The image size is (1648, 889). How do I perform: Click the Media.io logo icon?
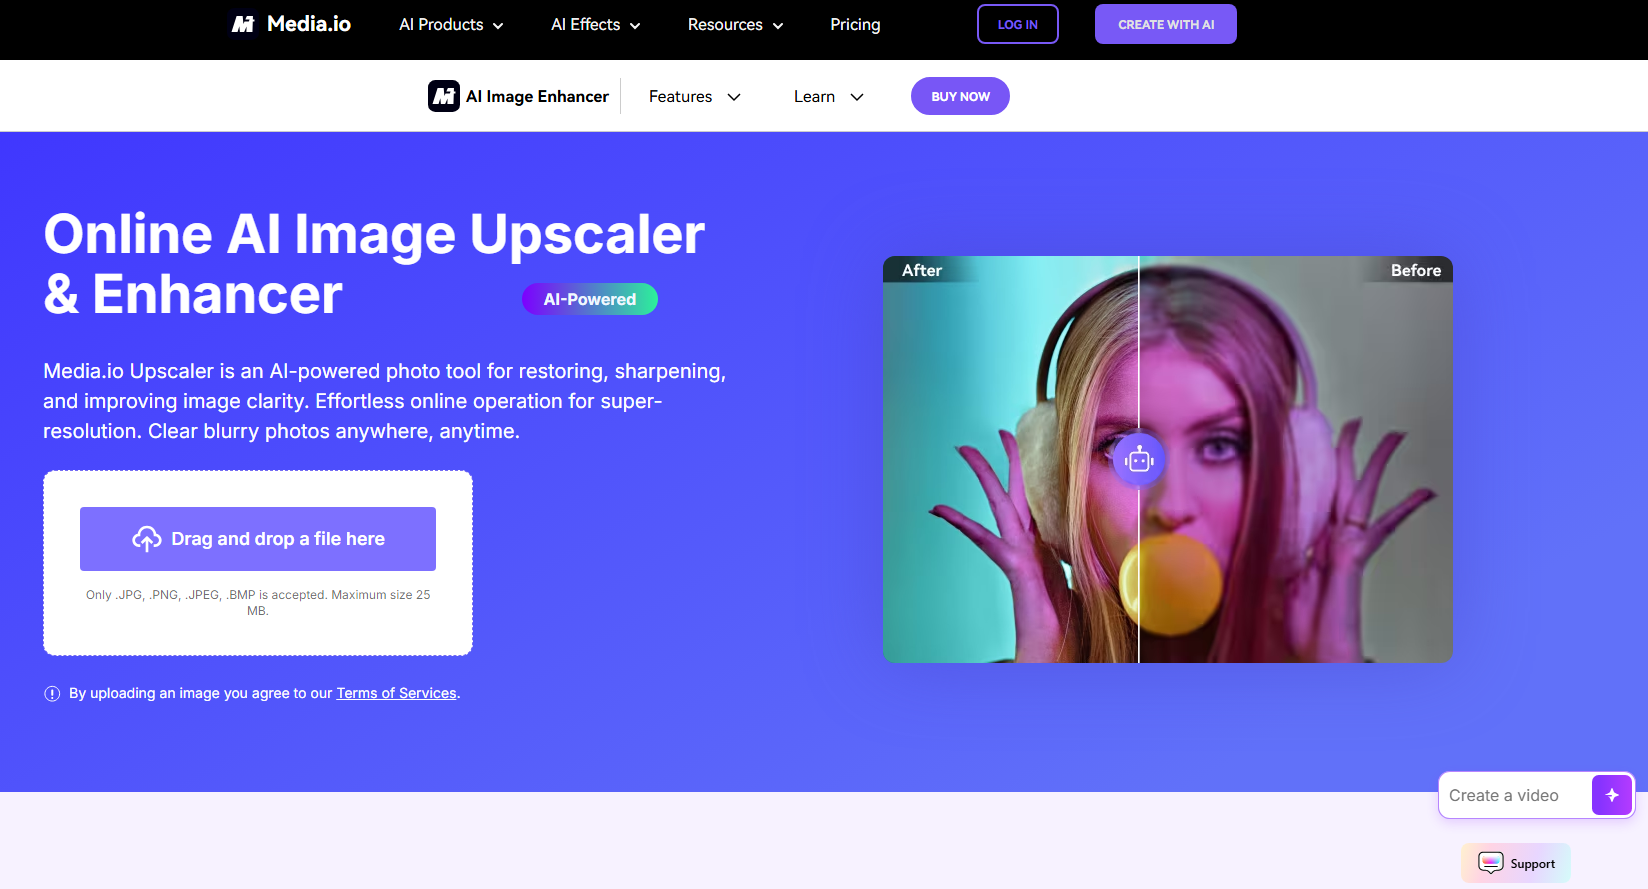tap(243, 24)
